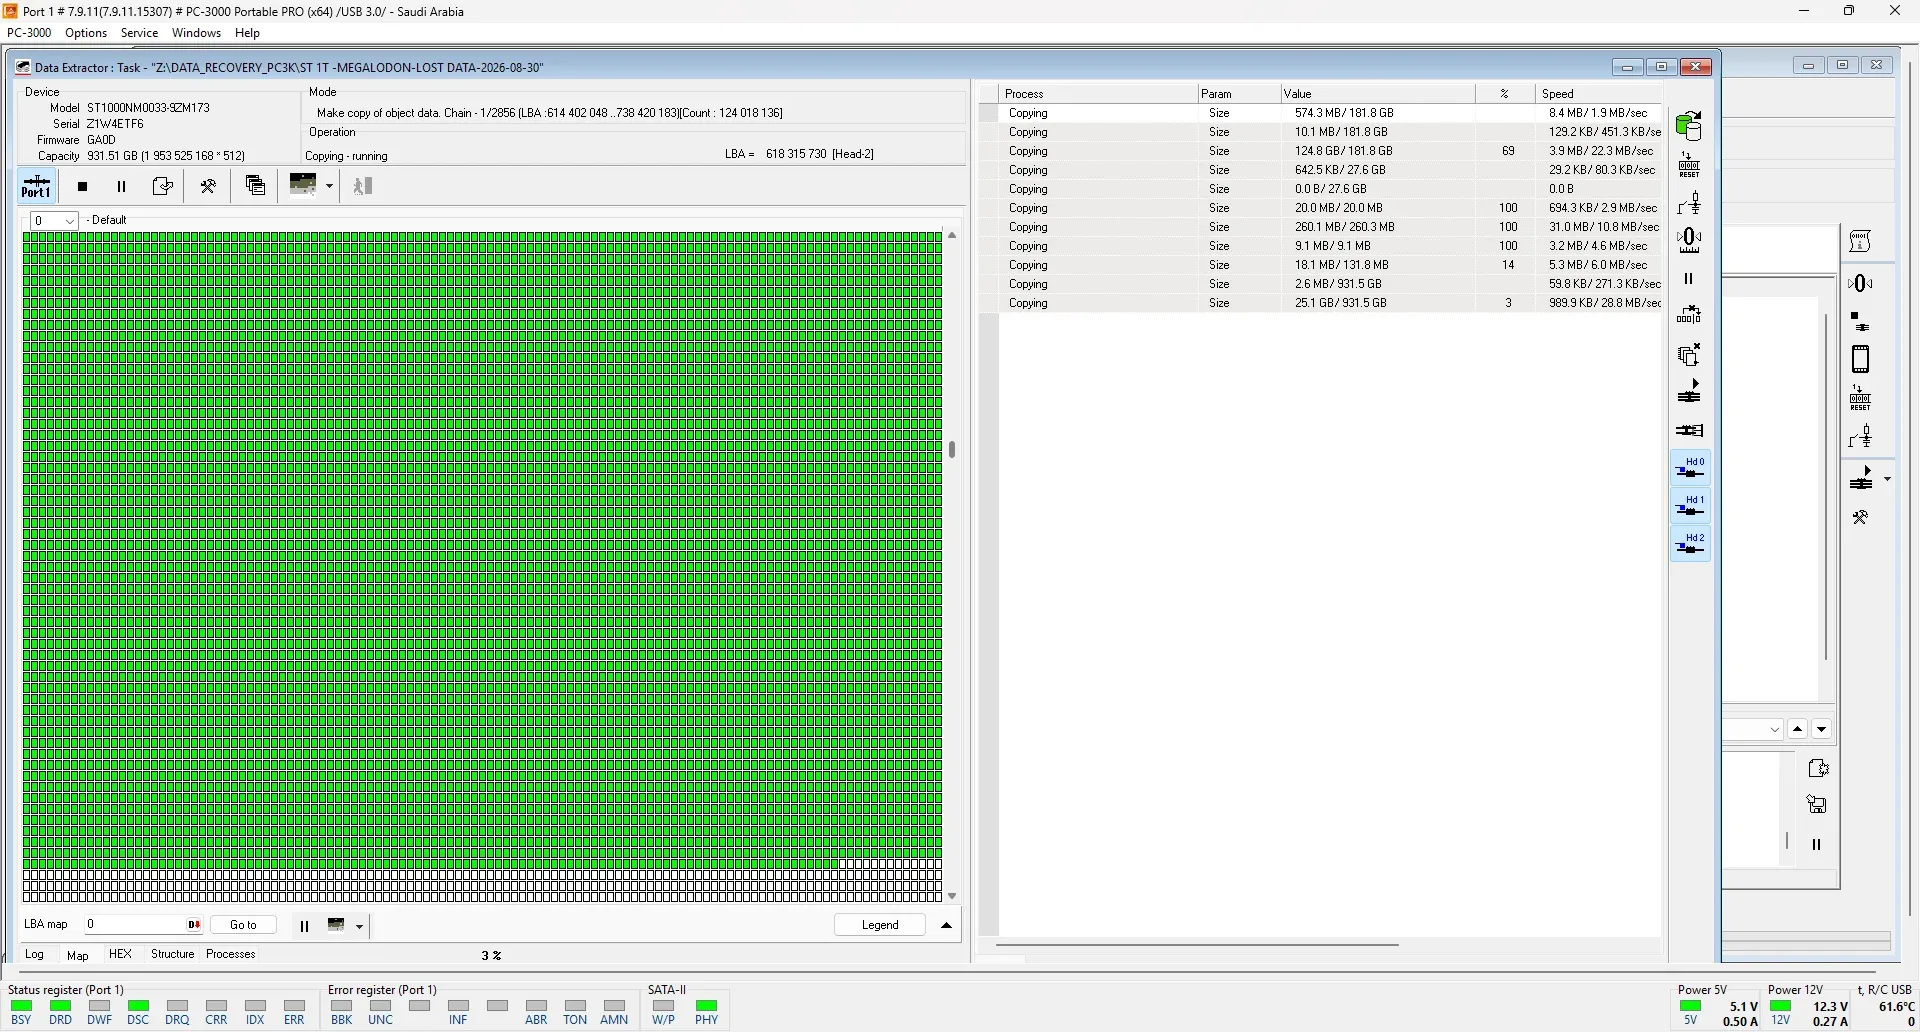
Task: Click the Legend button
Action: (881, 926)
